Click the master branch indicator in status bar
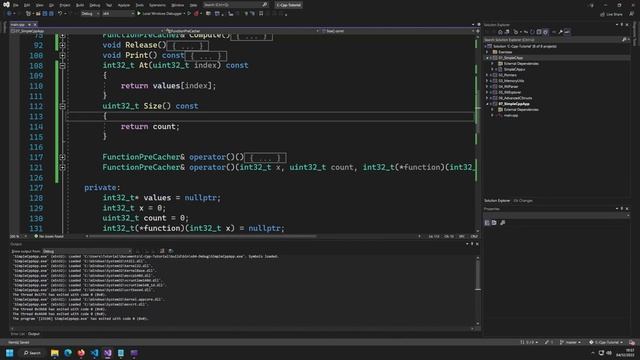The height and width of the screenshot is (360, 640). [571, 342]
